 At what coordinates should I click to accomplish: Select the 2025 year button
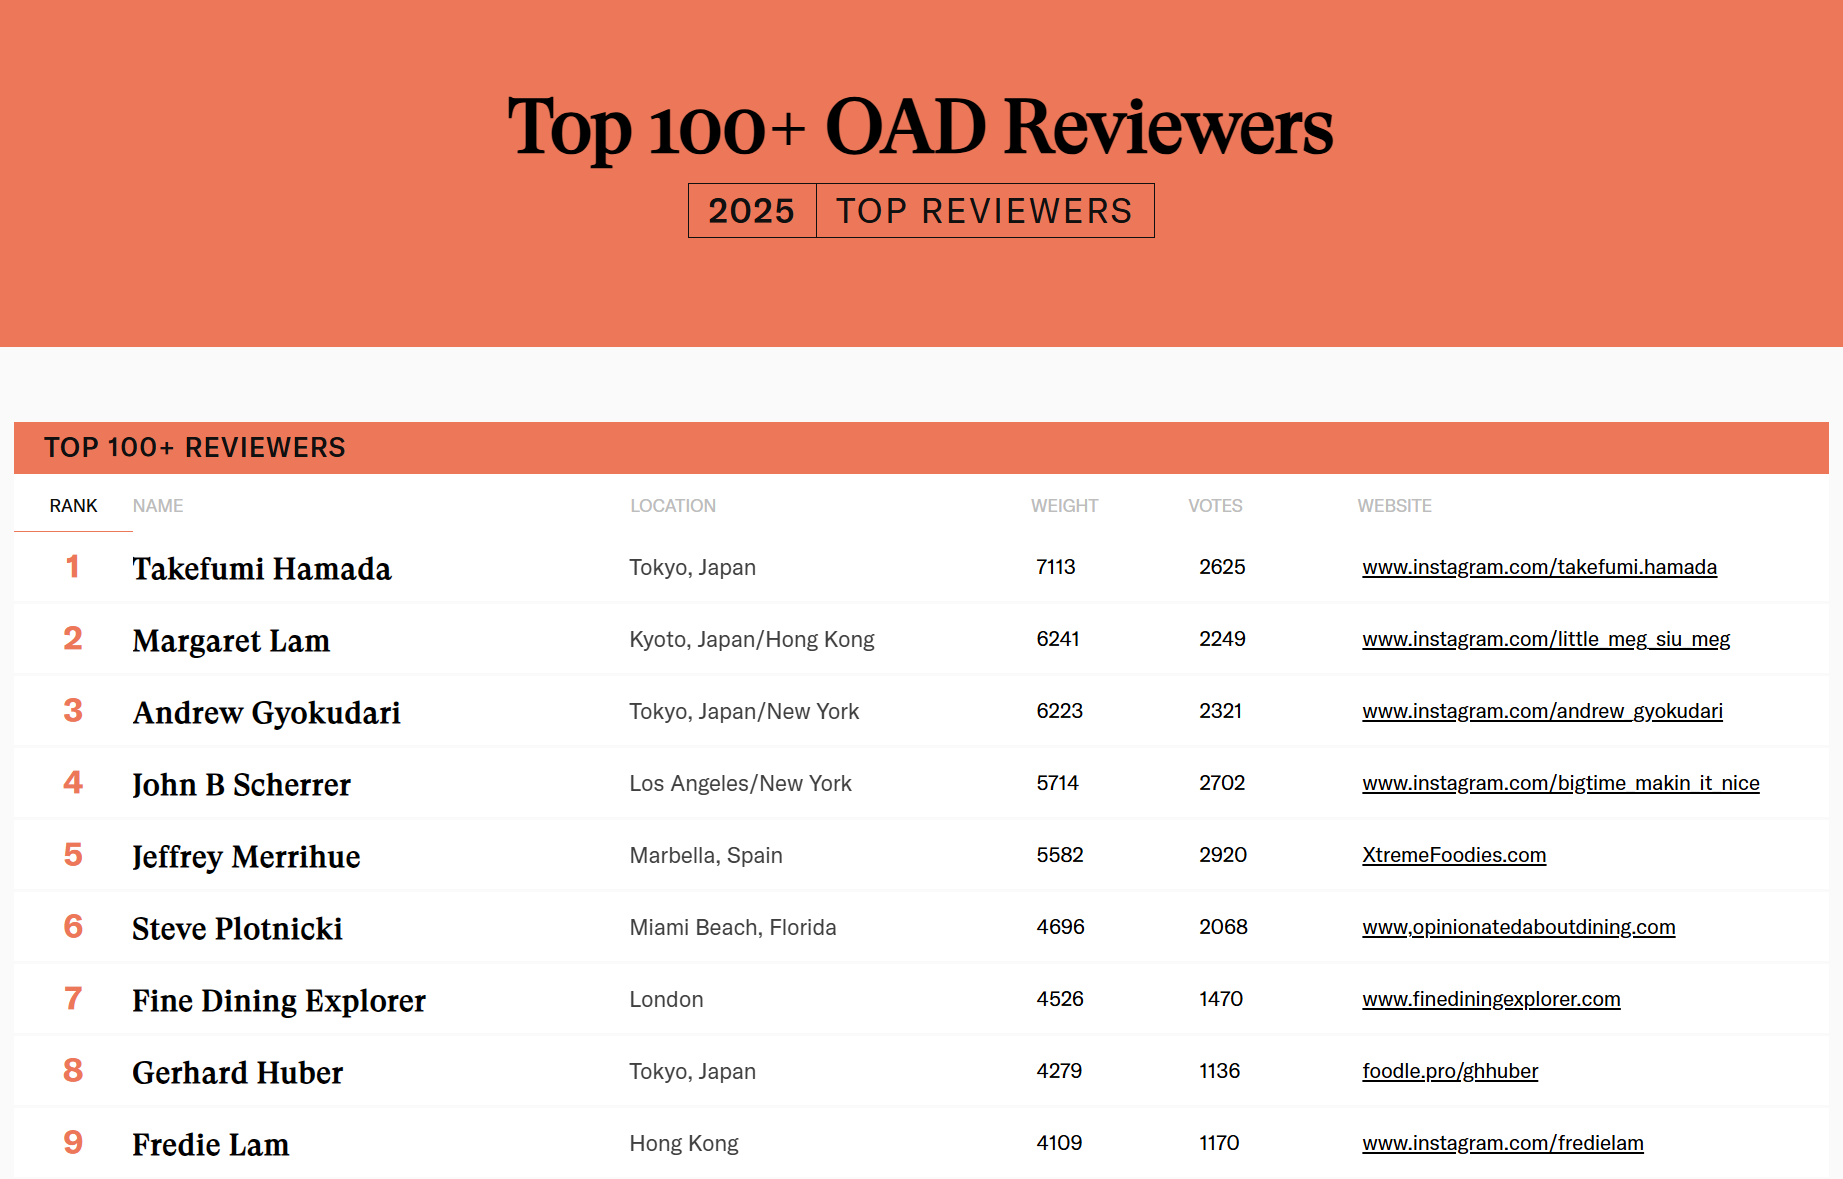pyautogui.click(x=752, y=211)
